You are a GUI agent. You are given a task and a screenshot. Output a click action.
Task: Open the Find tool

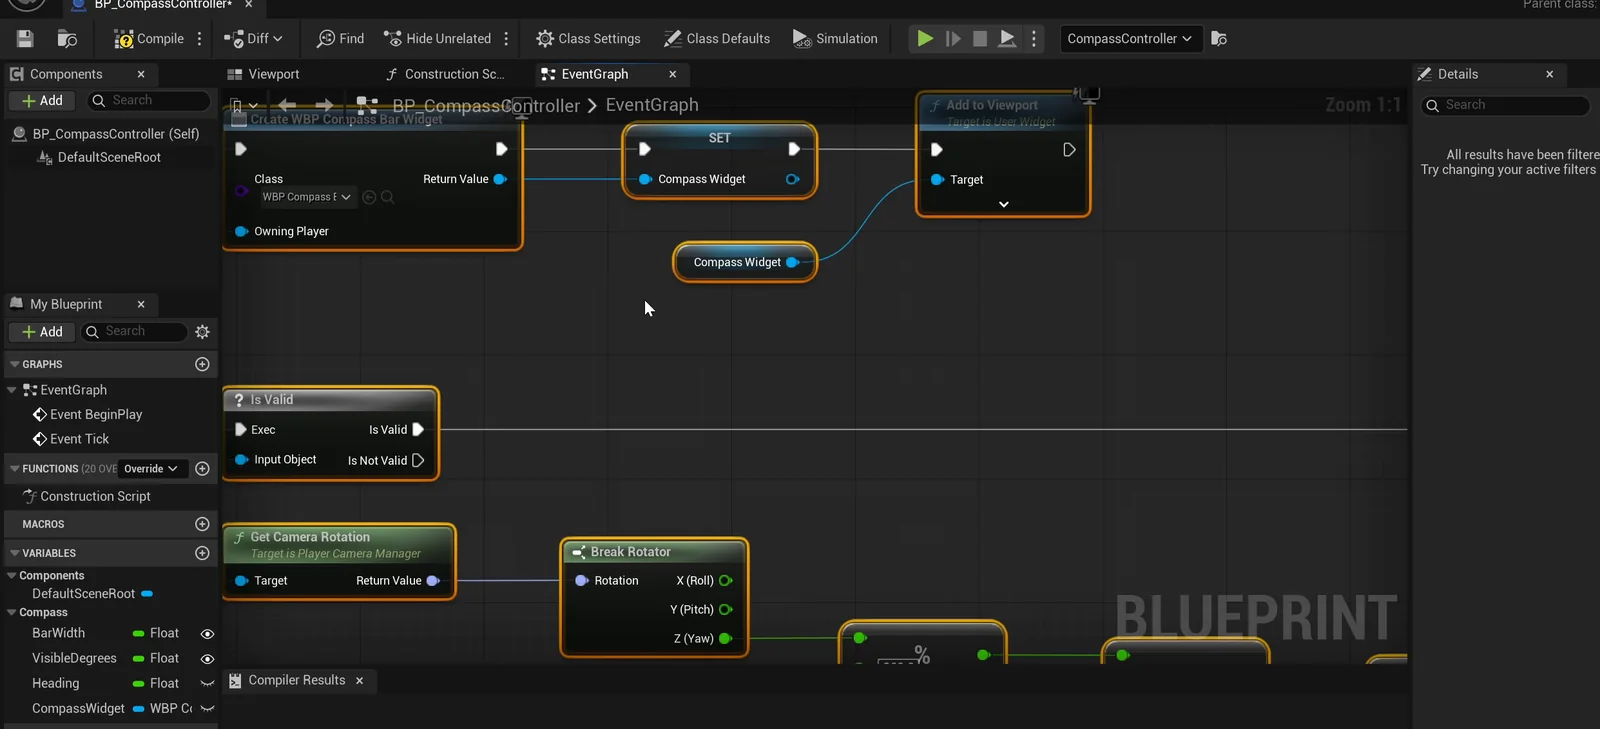340,39
